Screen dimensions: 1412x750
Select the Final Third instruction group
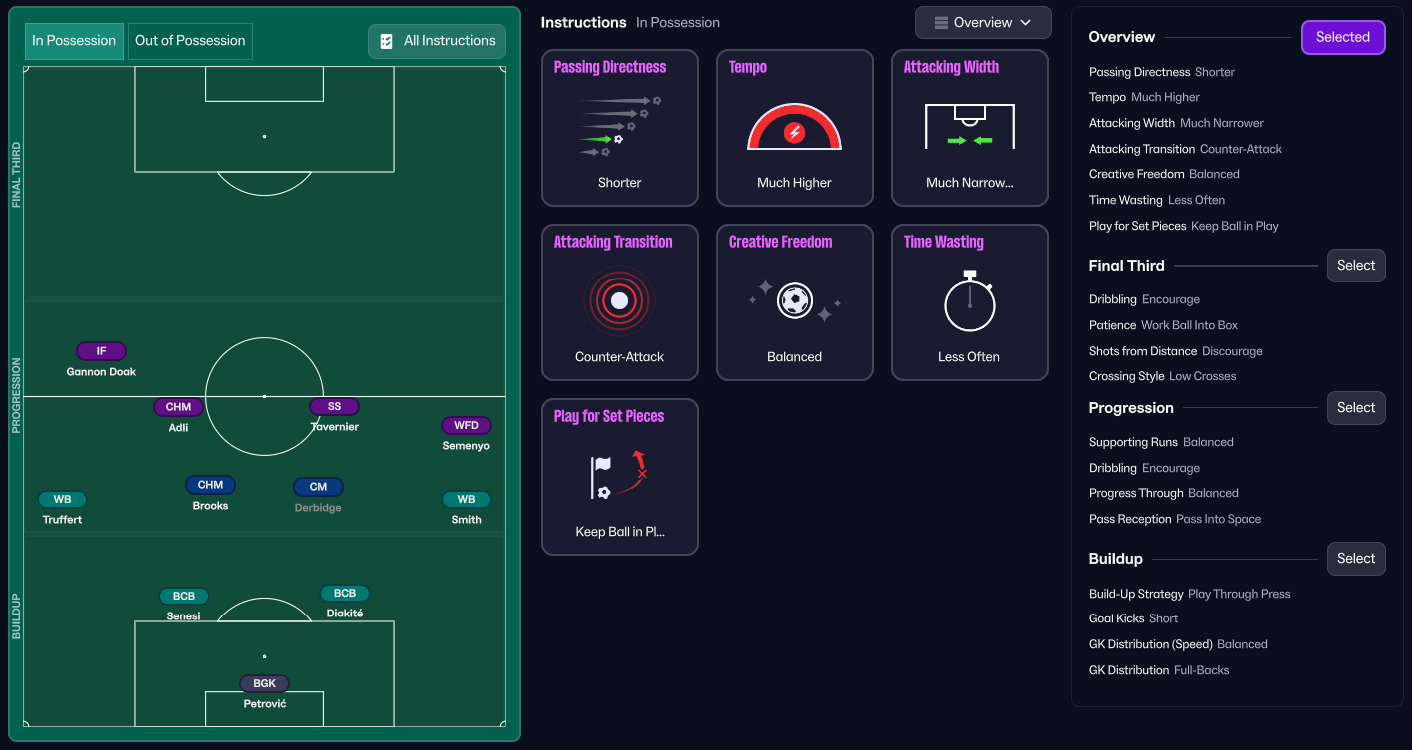pyautogui.click(x=1355, y=266)
